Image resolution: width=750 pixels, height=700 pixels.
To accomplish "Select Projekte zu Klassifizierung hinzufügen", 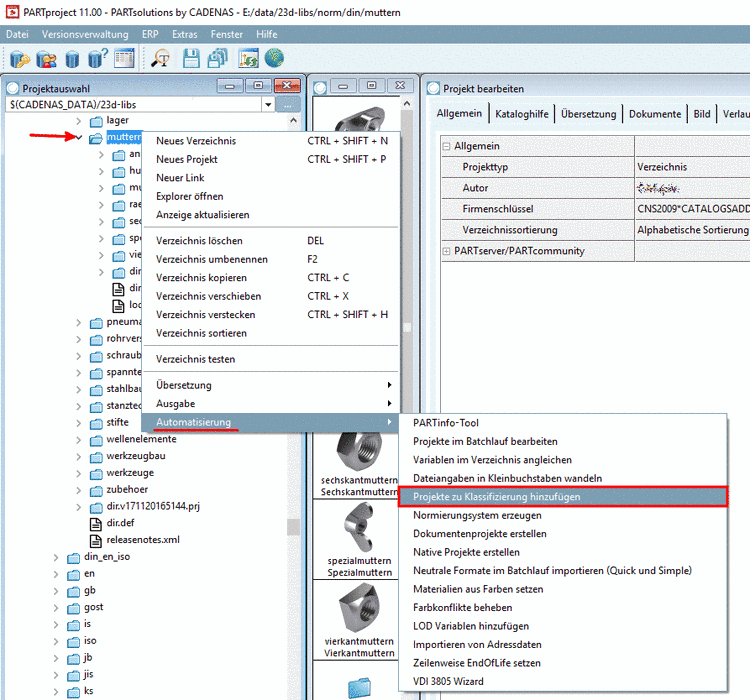I will [x=562, y=497].
